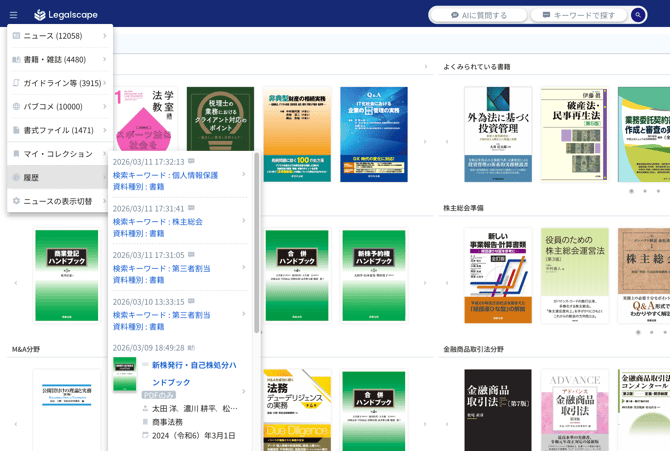Image resolution: width=670 pixels, height=451 pixels.
Task: Click the Legalscape logo
Action: coord(68,15)
